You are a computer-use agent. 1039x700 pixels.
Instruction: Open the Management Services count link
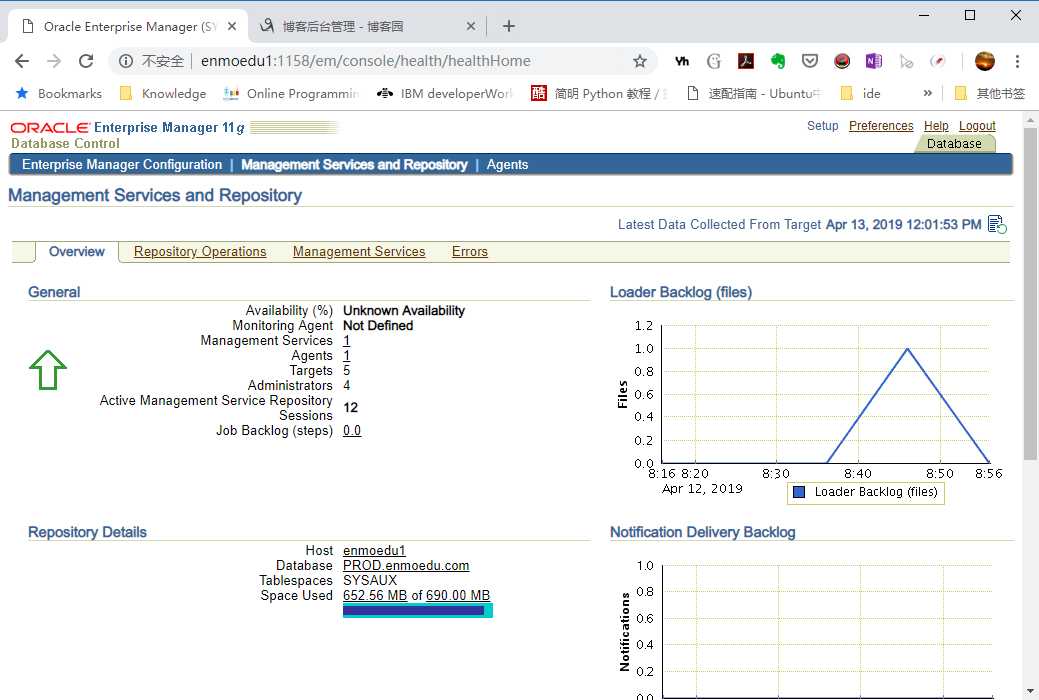[x=347, y=341]
